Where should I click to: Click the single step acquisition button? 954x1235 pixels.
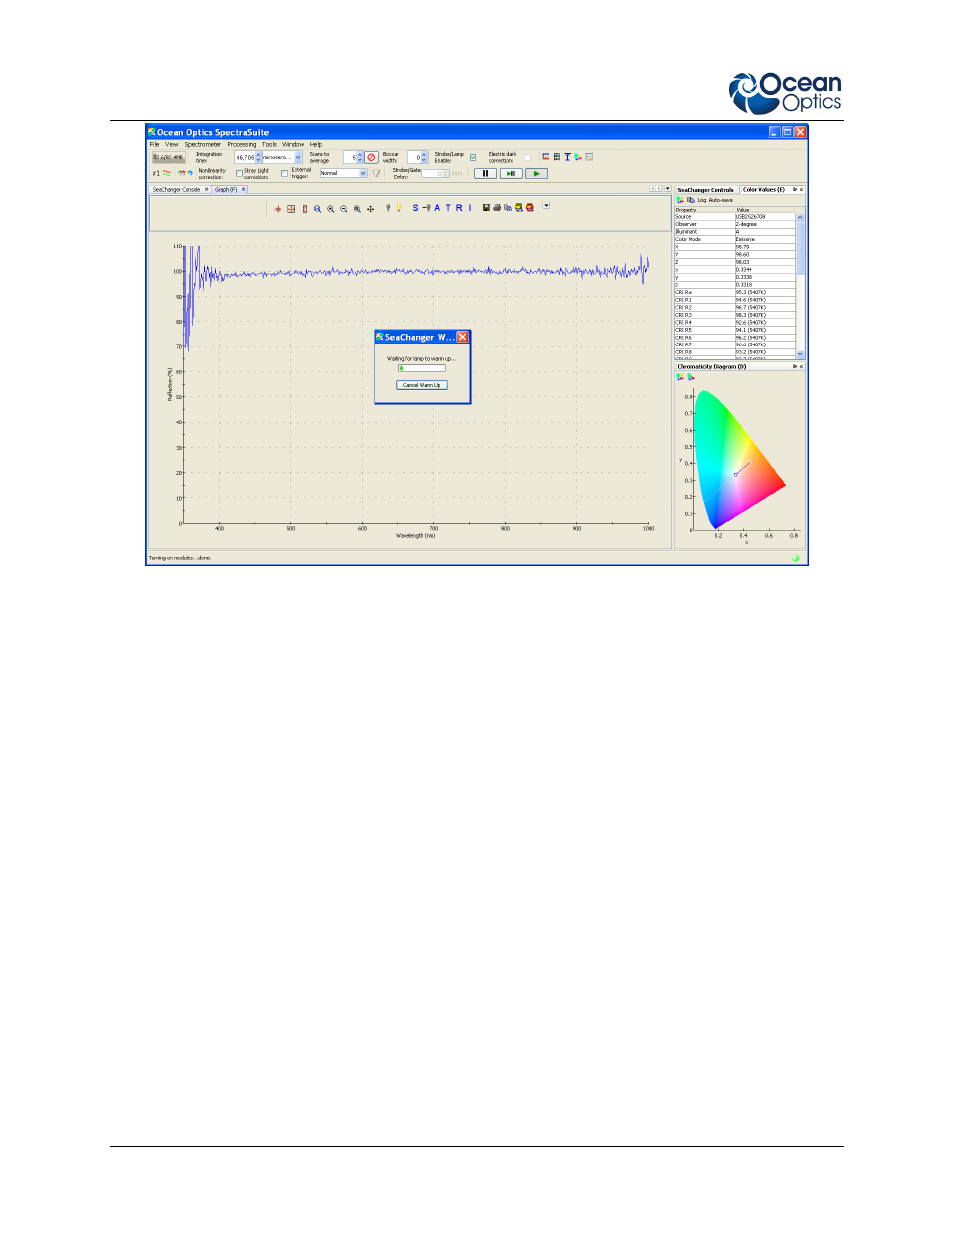pos(511,173)
